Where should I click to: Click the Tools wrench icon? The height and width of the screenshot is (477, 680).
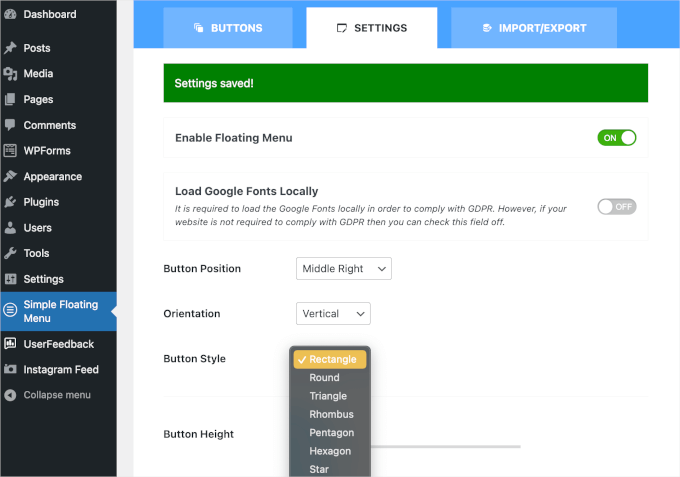[x=10, y=253]
